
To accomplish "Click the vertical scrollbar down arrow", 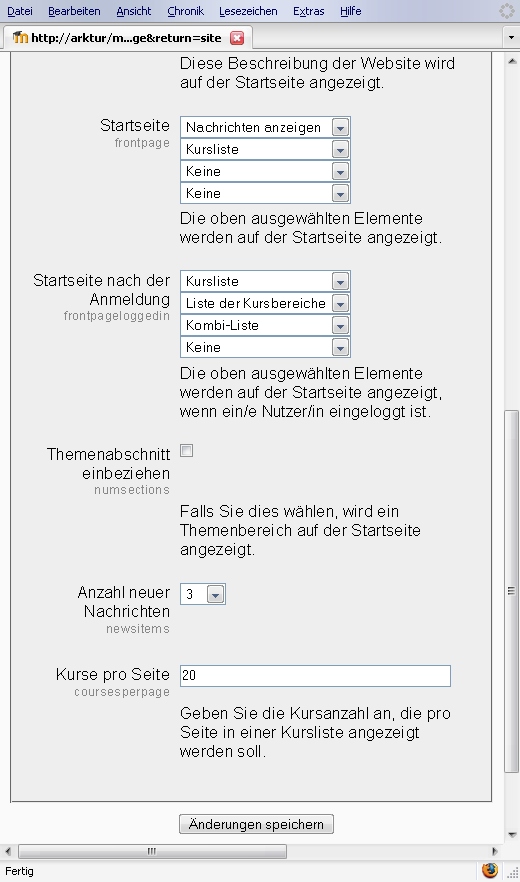I will point(512,834).
